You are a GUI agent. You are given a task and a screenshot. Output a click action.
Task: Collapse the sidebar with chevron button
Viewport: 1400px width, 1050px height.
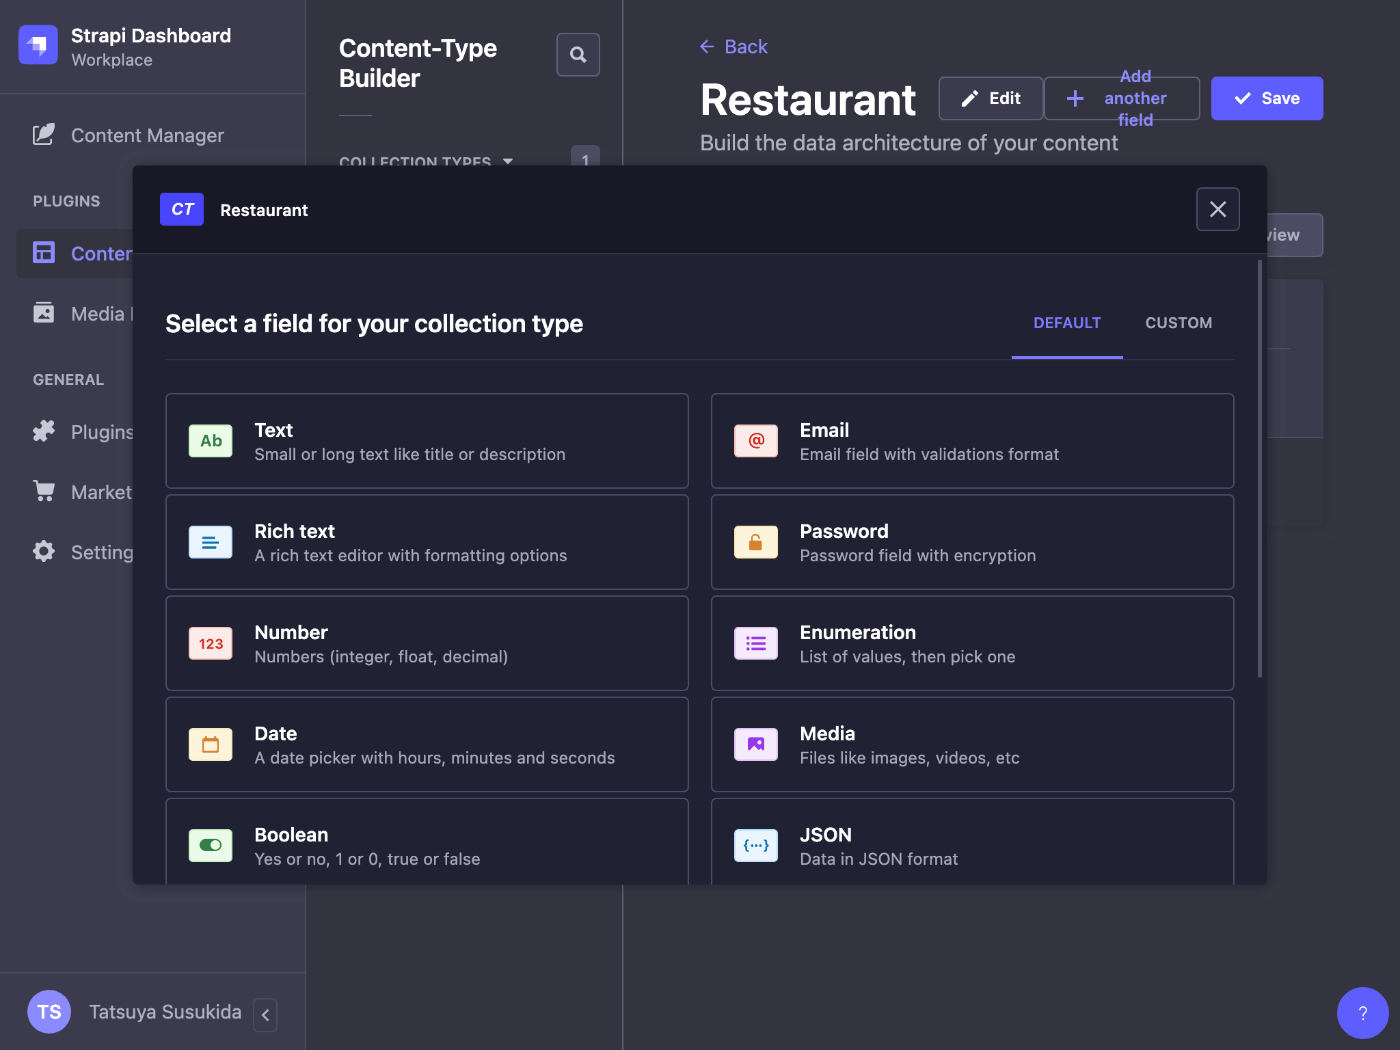pos(265,1014)
